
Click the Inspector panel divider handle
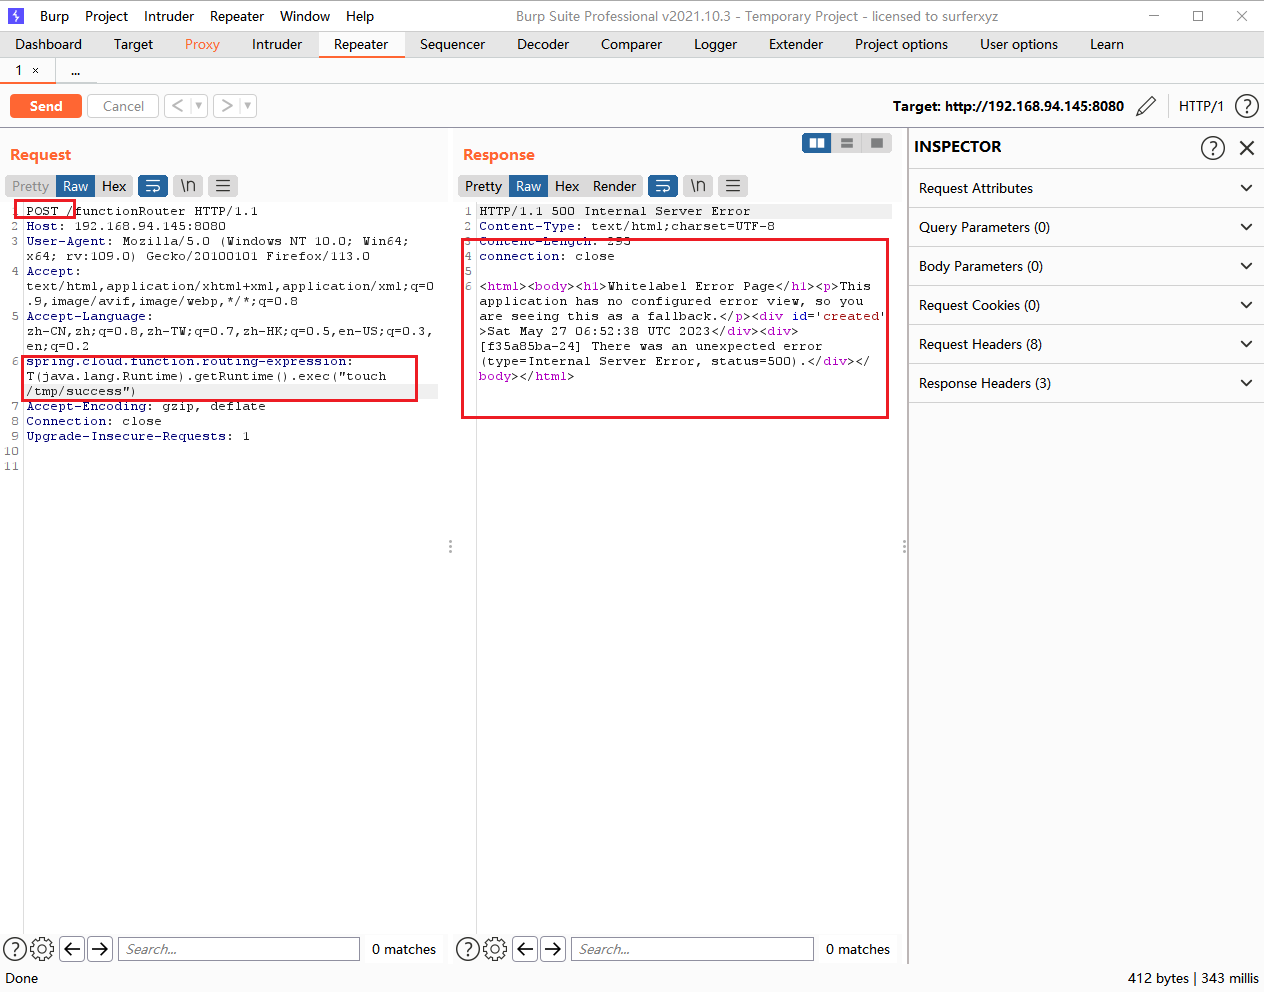pyautogui.click(x=904, y=546)
